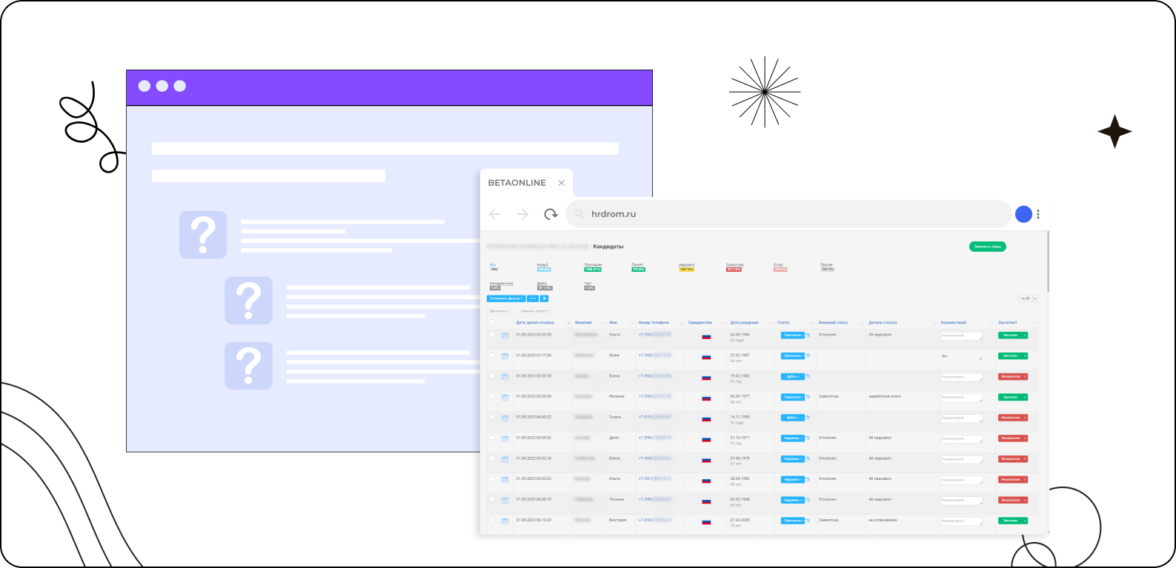
Task: Tick checkbox for Юлия row
Action: (x=492, y=355)
